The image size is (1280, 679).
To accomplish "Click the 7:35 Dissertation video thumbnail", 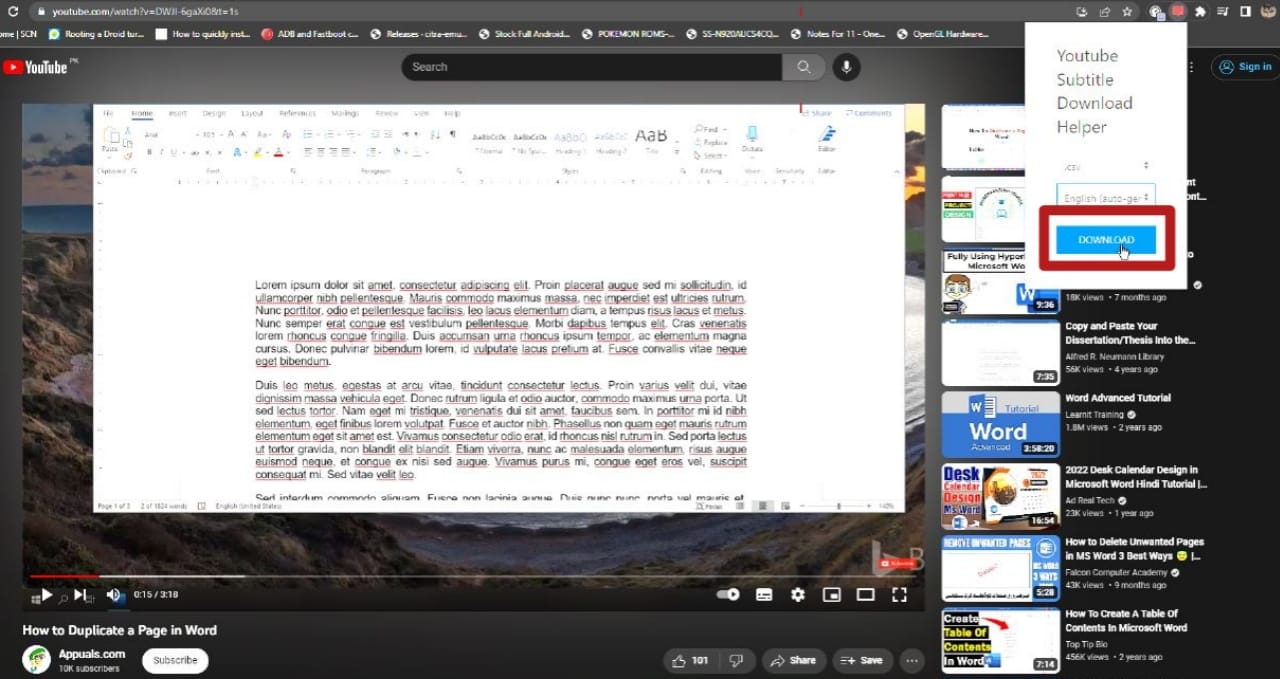I will (1001, 352).
